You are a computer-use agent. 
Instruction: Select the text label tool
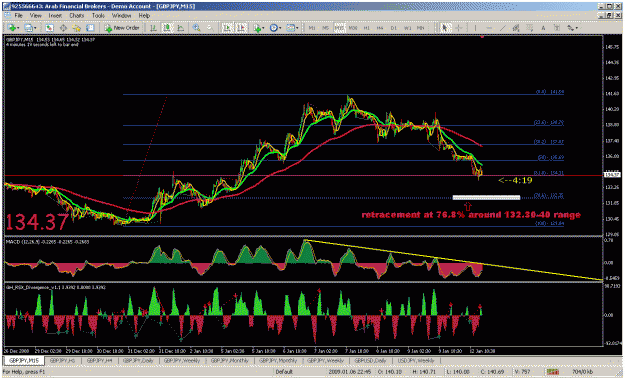[x=557, y=28]
